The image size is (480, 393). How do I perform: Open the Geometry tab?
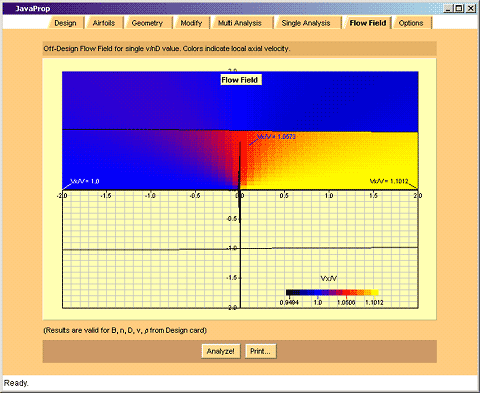(x=147, y=23)
